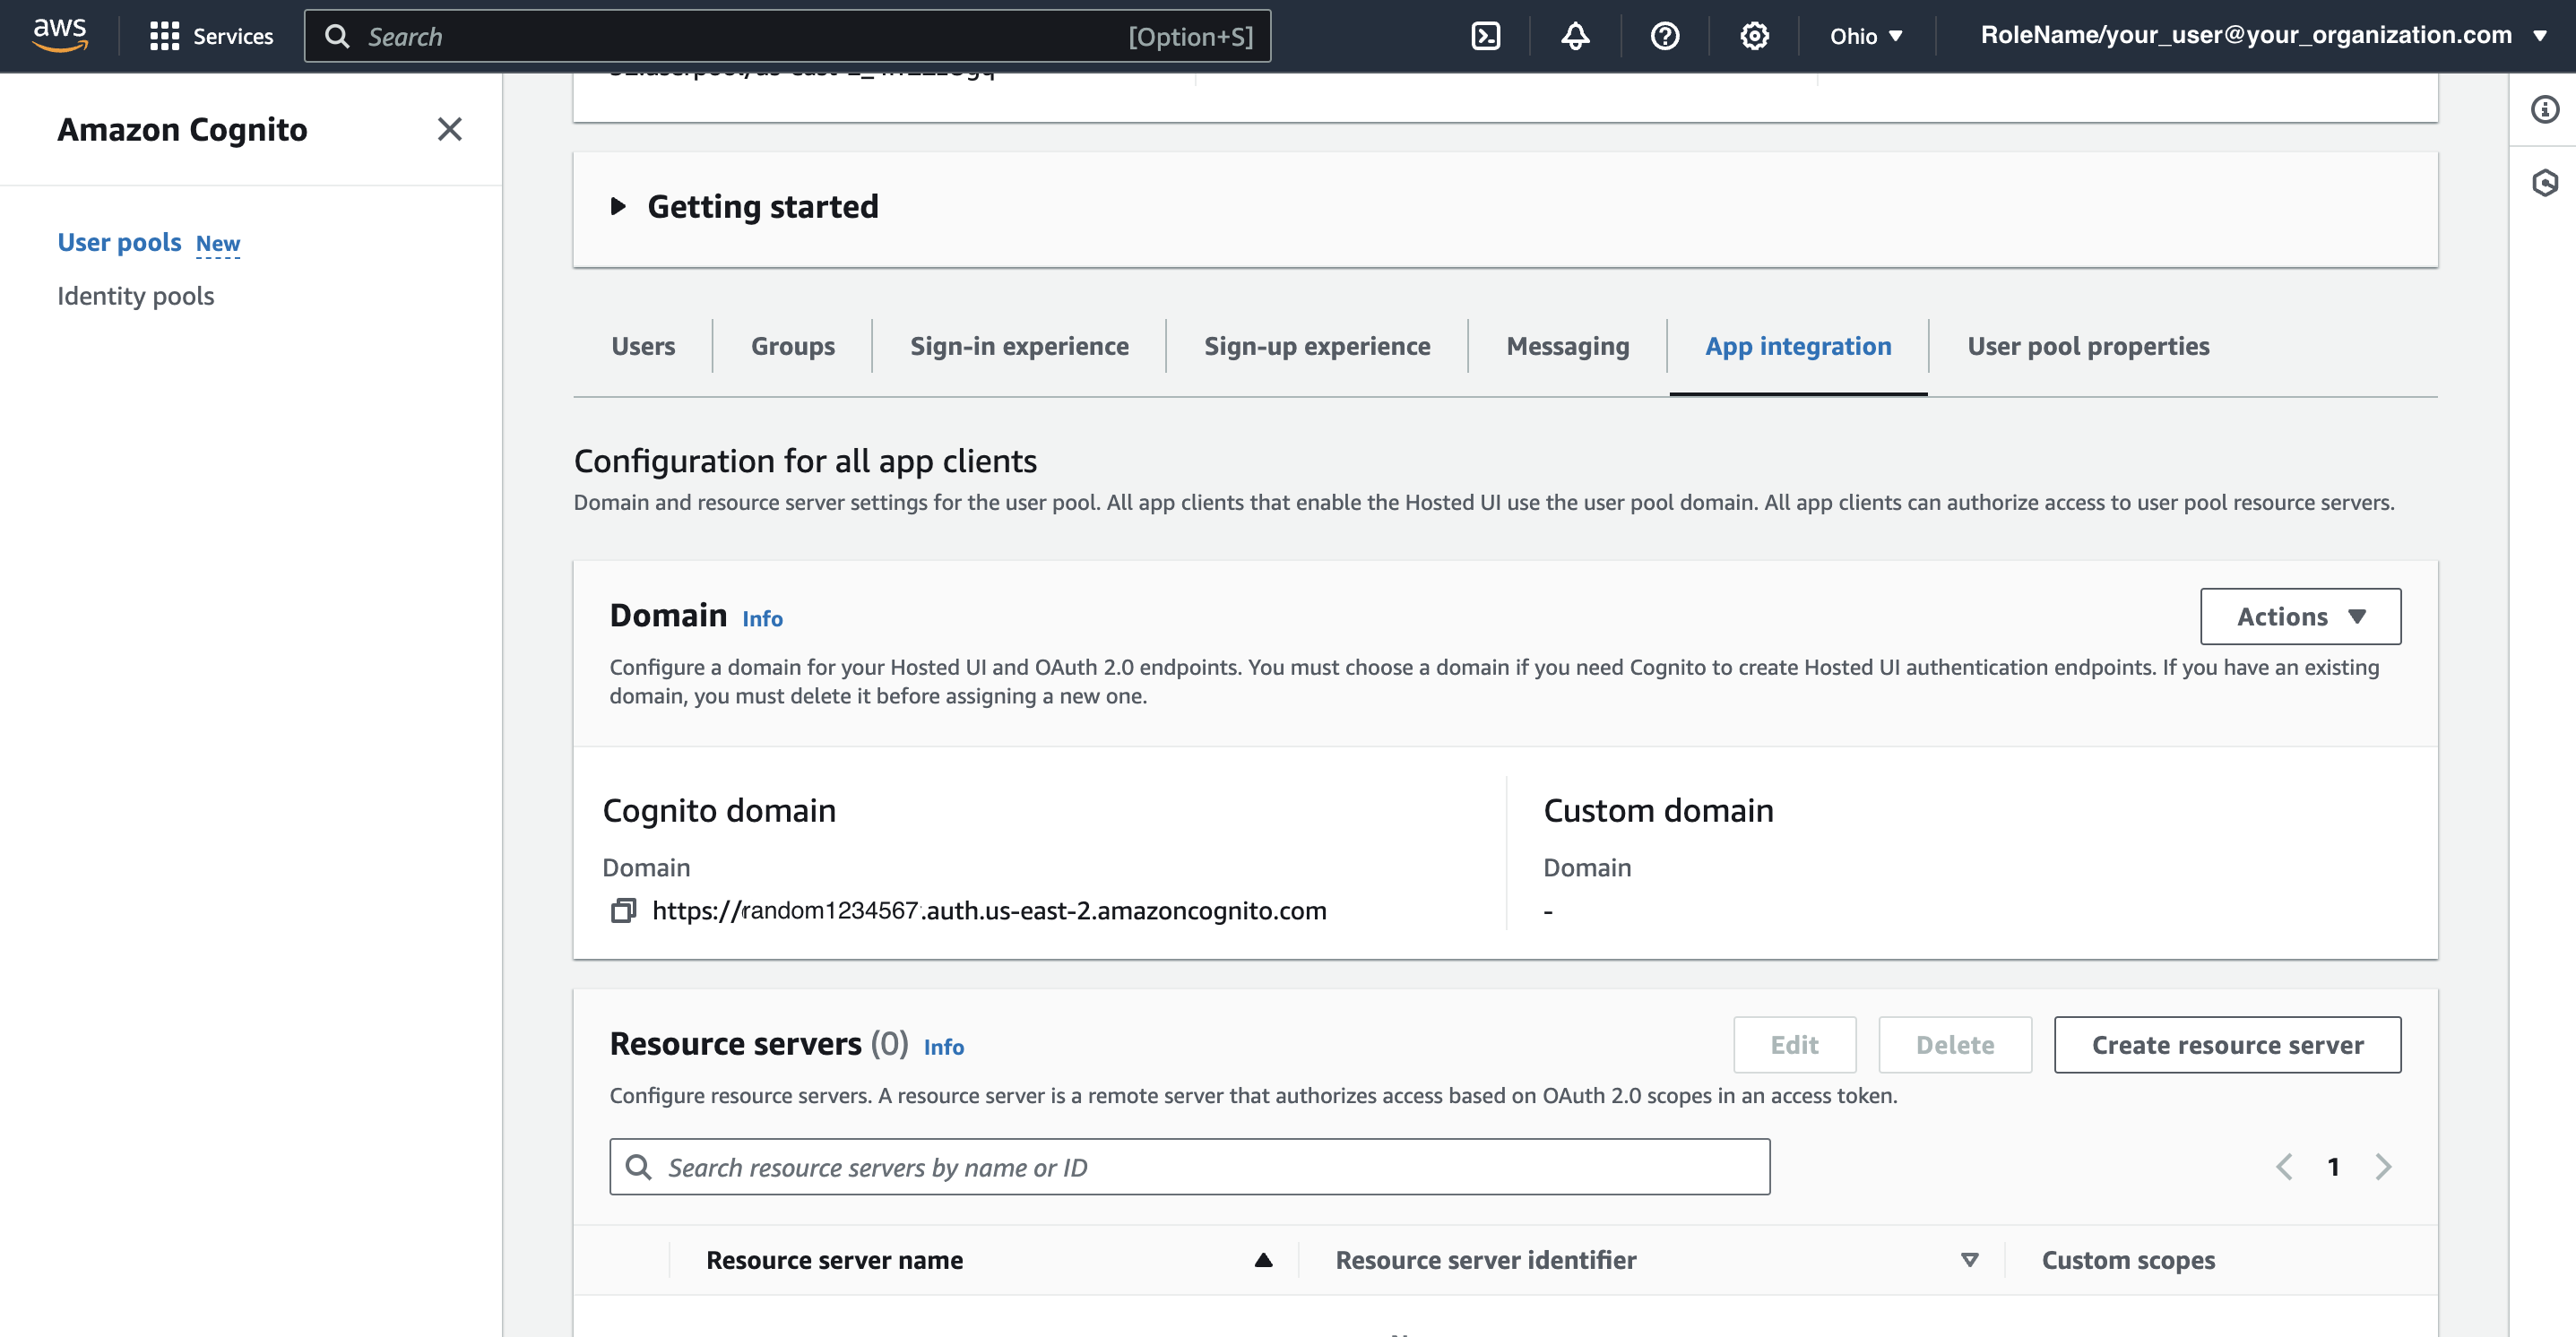Viewport: 2576px width, 1337px height.
Task: Click the New badge next to User pools
Action: click(218, 244)
